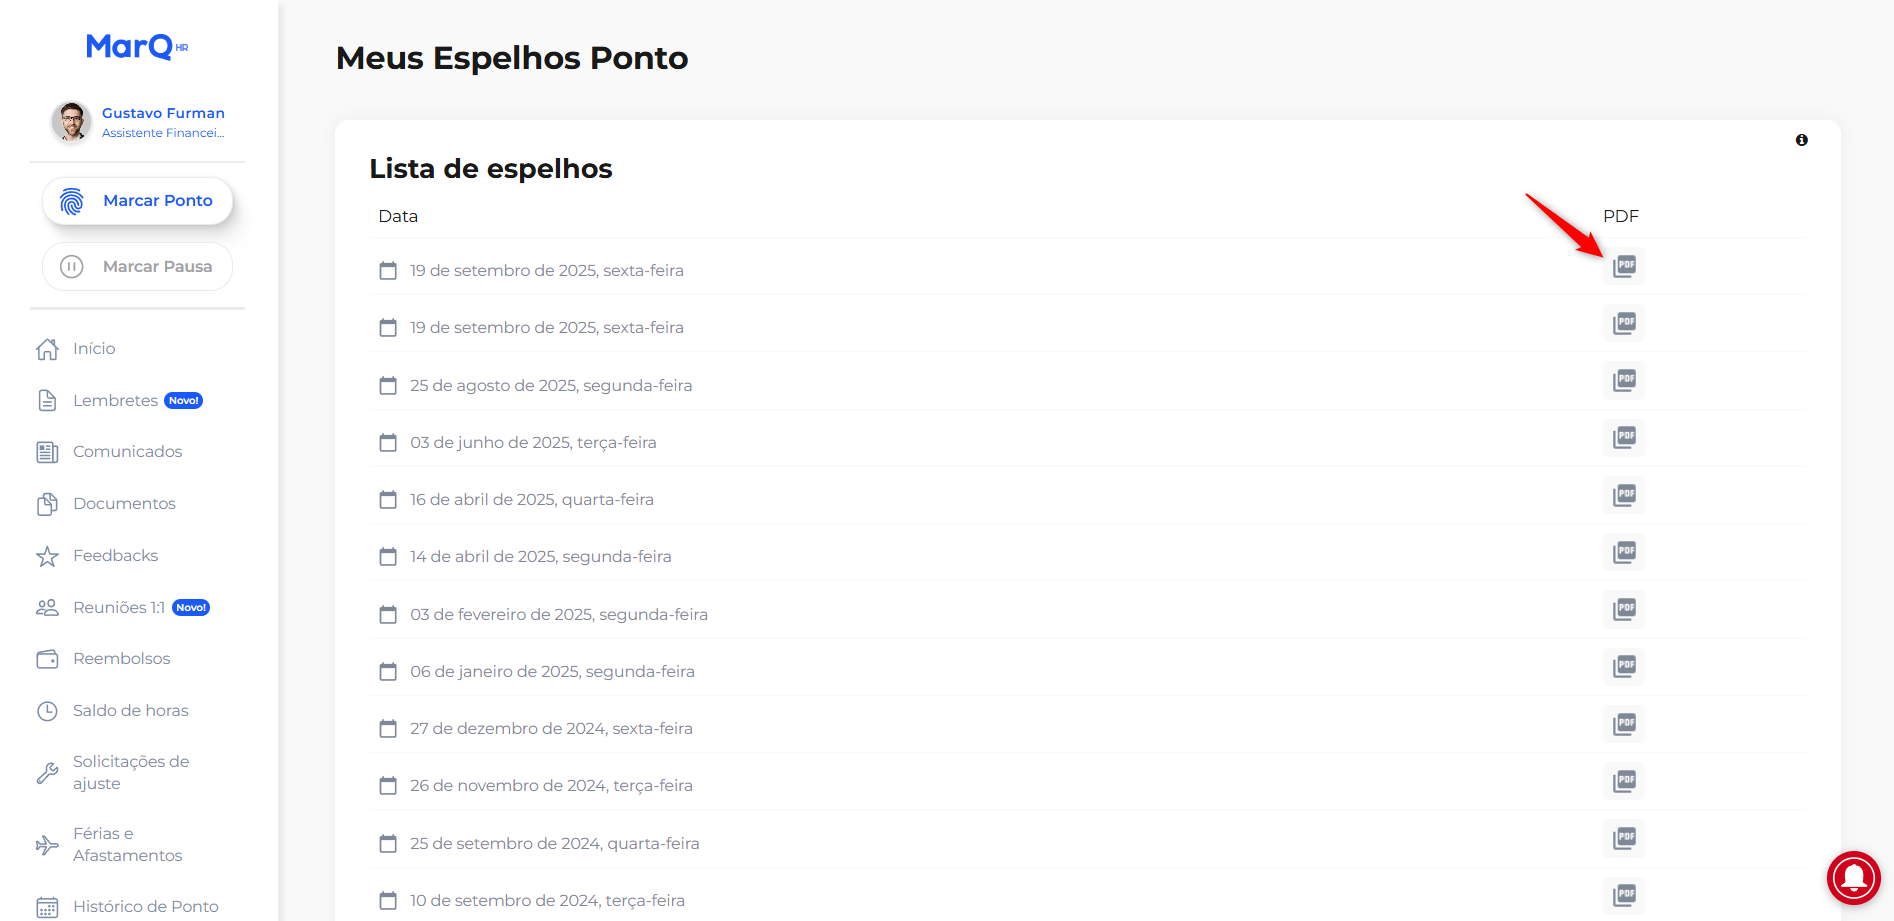Open PDF for 16 de abril de 2025
The image size is (1894, 921).
(x=1624, y=495)
